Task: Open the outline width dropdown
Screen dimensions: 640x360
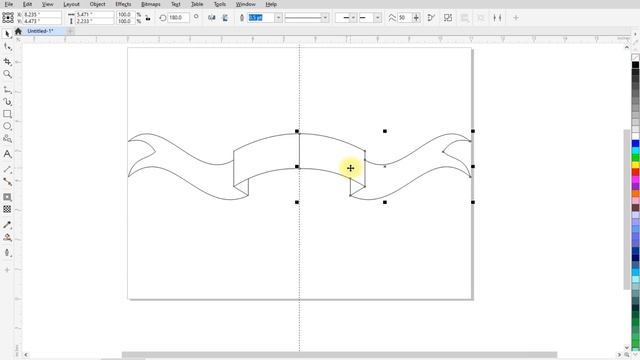Action: click(x=278, y=18)
